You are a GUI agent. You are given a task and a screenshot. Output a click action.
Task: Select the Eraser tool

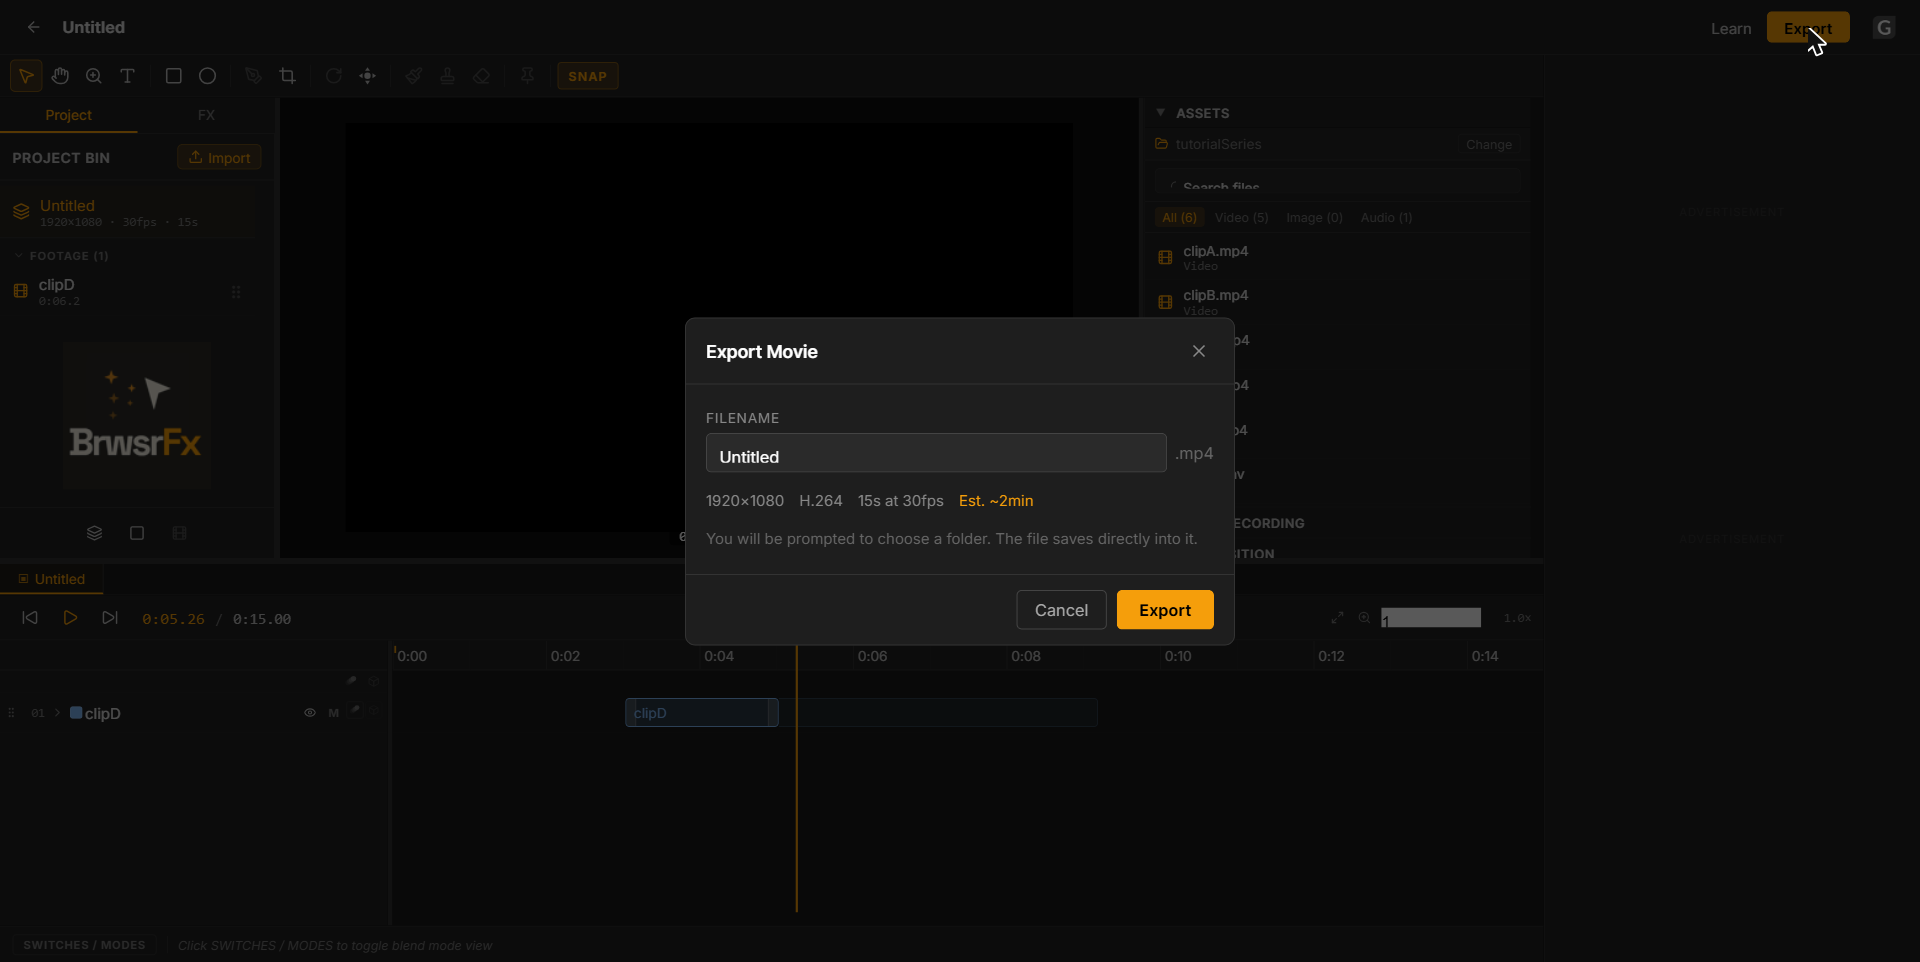[x=481, y=76]
